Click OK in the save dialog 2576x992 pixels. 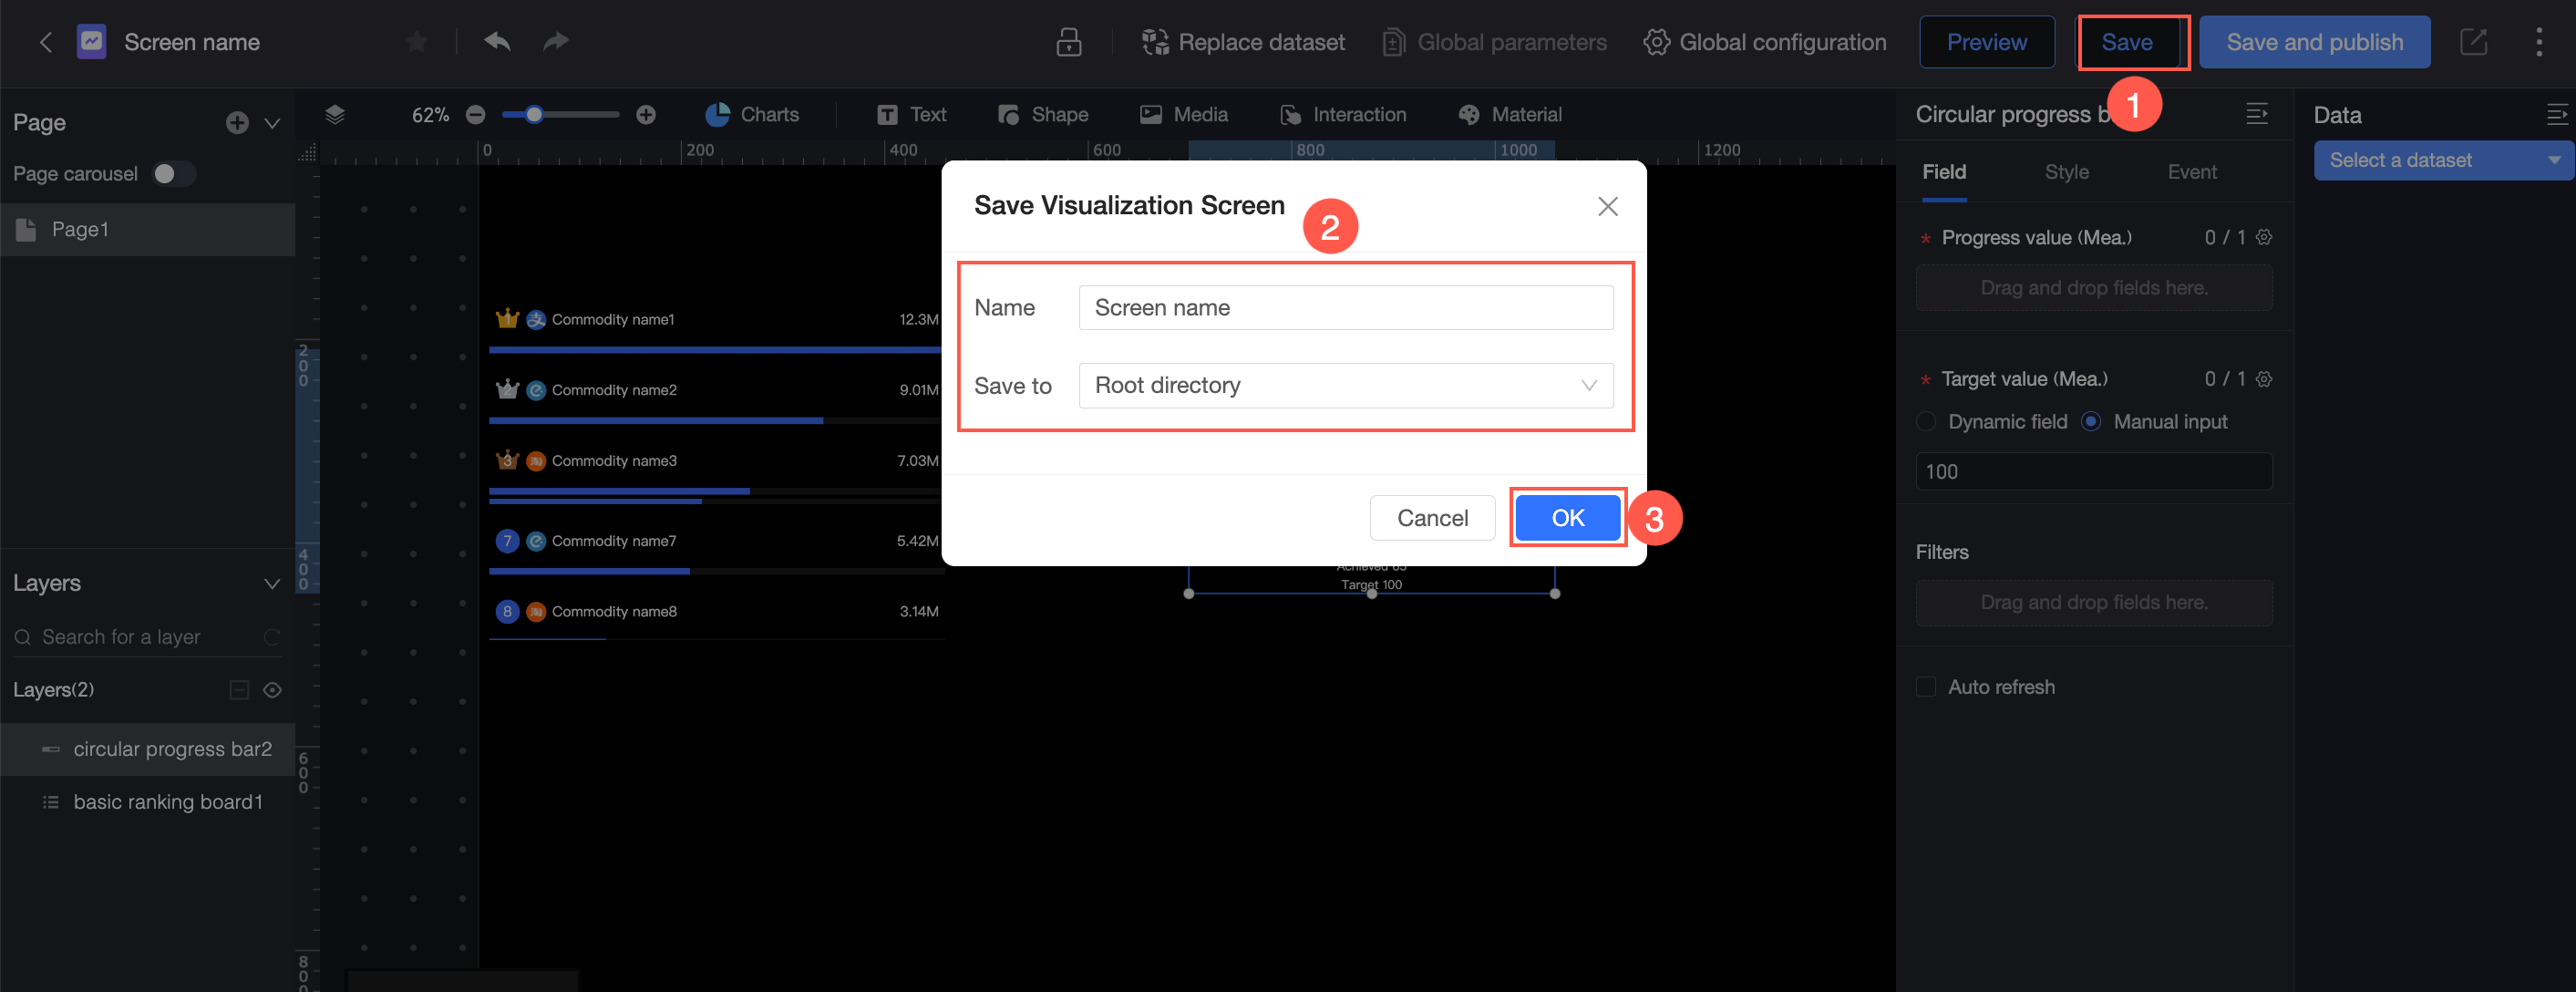pos(1566,517)
